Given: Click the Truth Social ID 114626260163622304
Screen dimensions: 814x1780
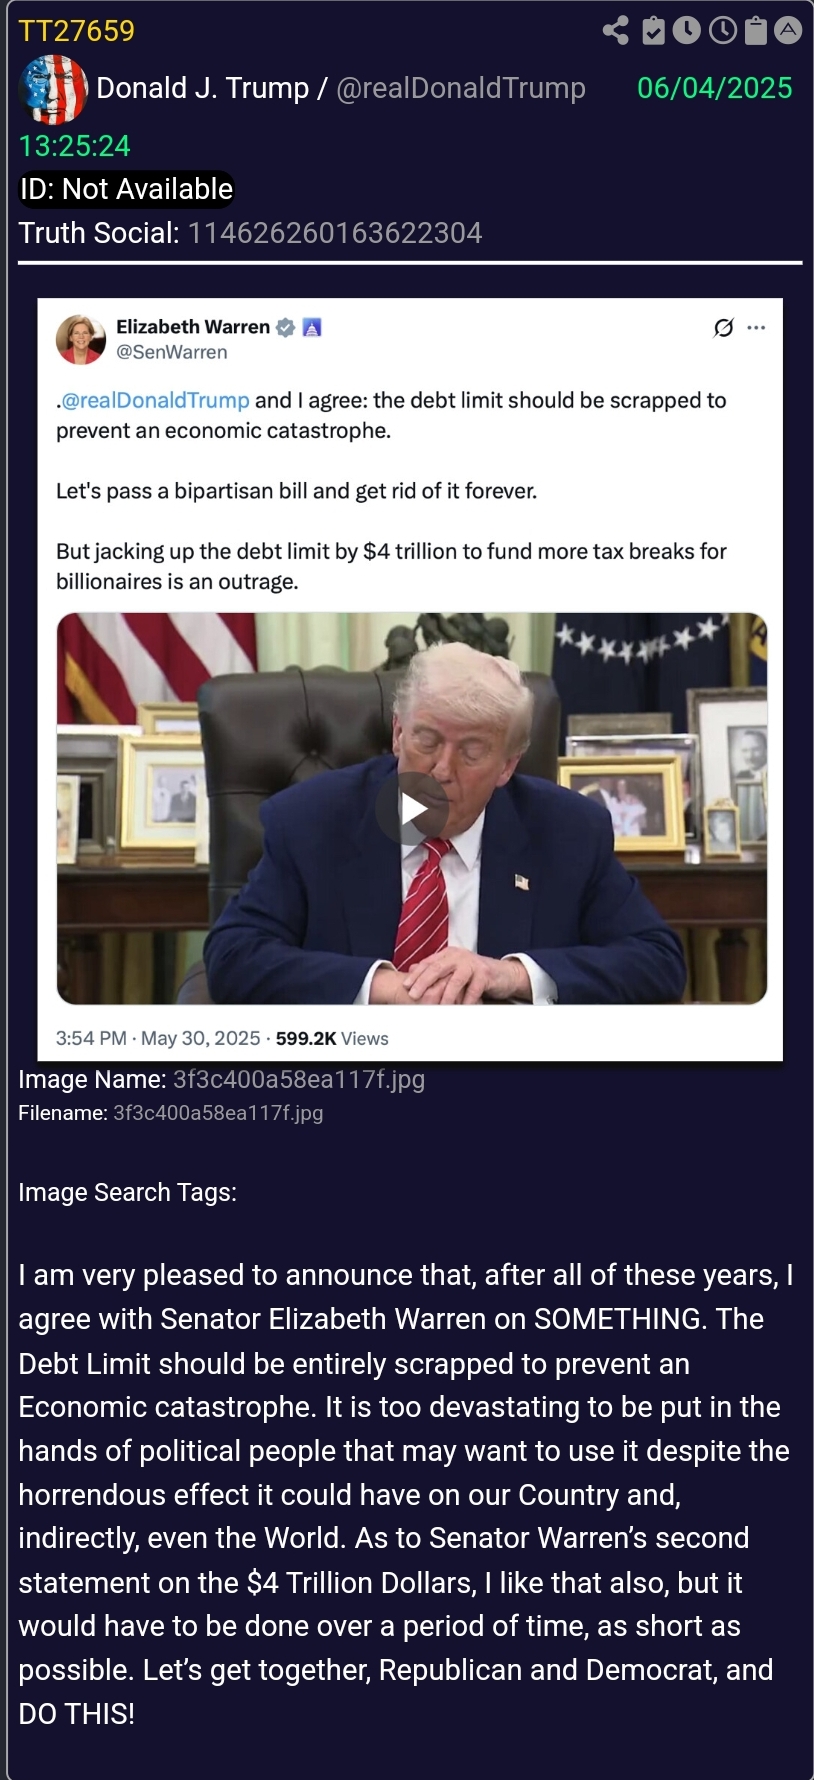Looking at the screenshot, I should [x=335, y=233].
